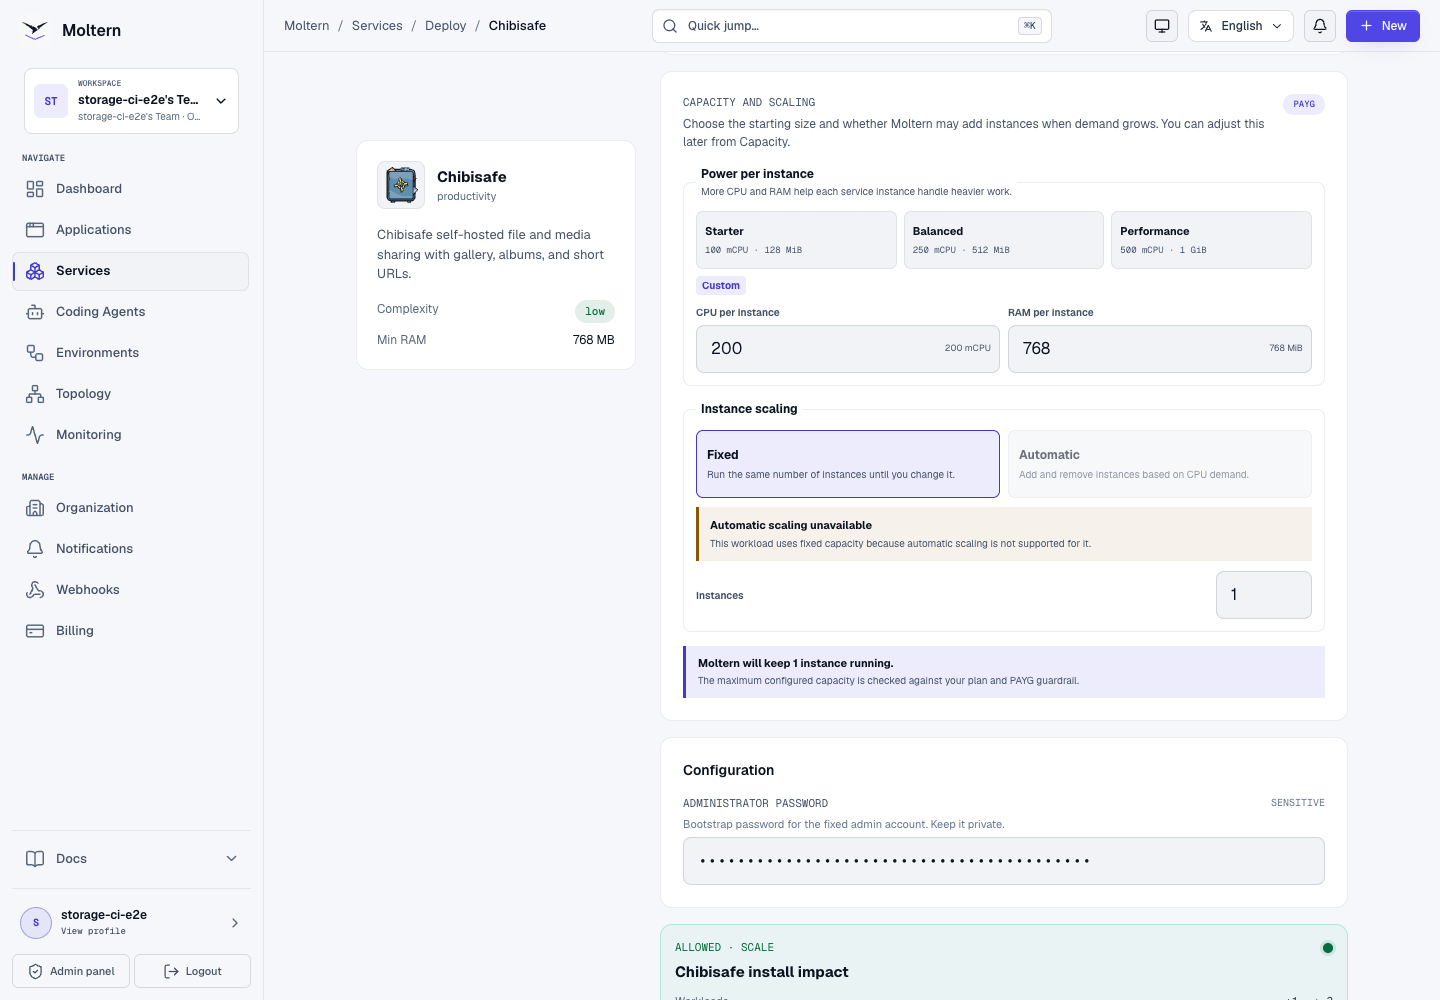The width and height of the screenshot is (1440, 1000).
Task: Go to Applications in the sidebar
Action: pyautogui.click(x=131, y=230)
